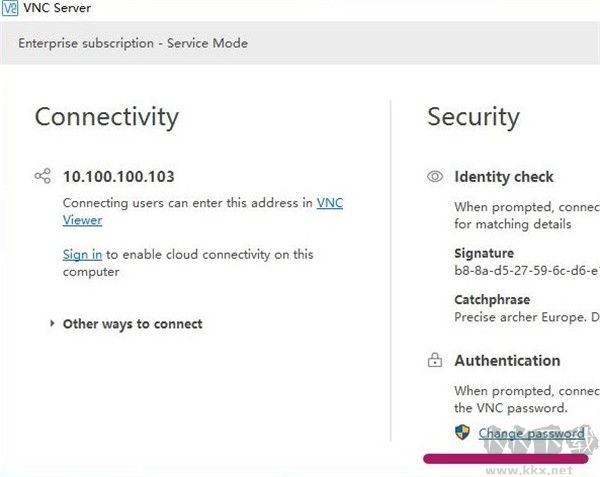Screen dimensions: 600x477
Task: Follow the Sign in link
Action: (82, 255)
